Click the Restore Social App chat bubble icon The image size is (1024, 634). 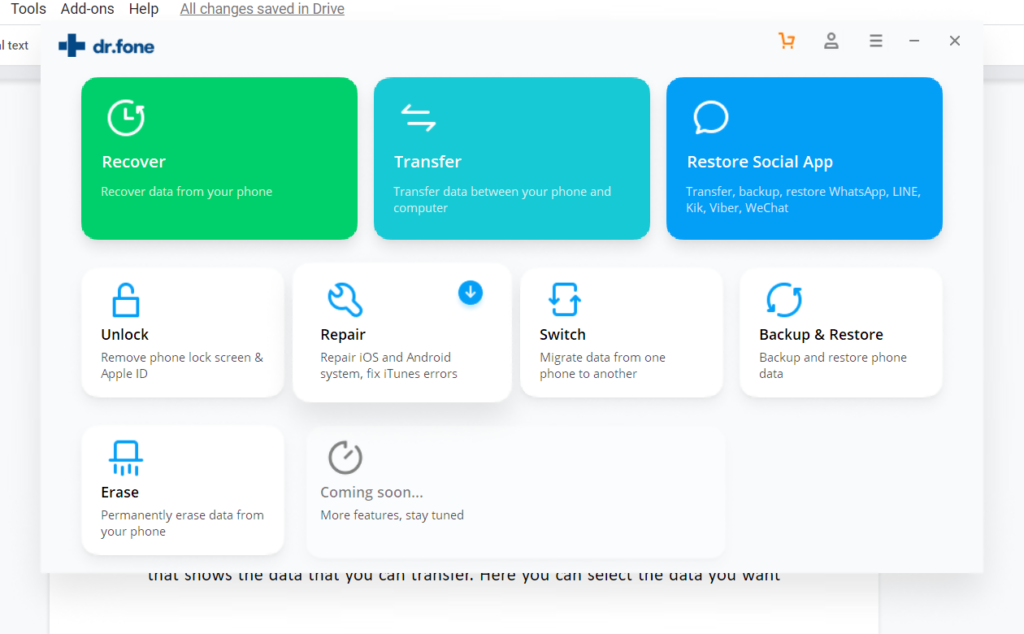pos(711,118)
